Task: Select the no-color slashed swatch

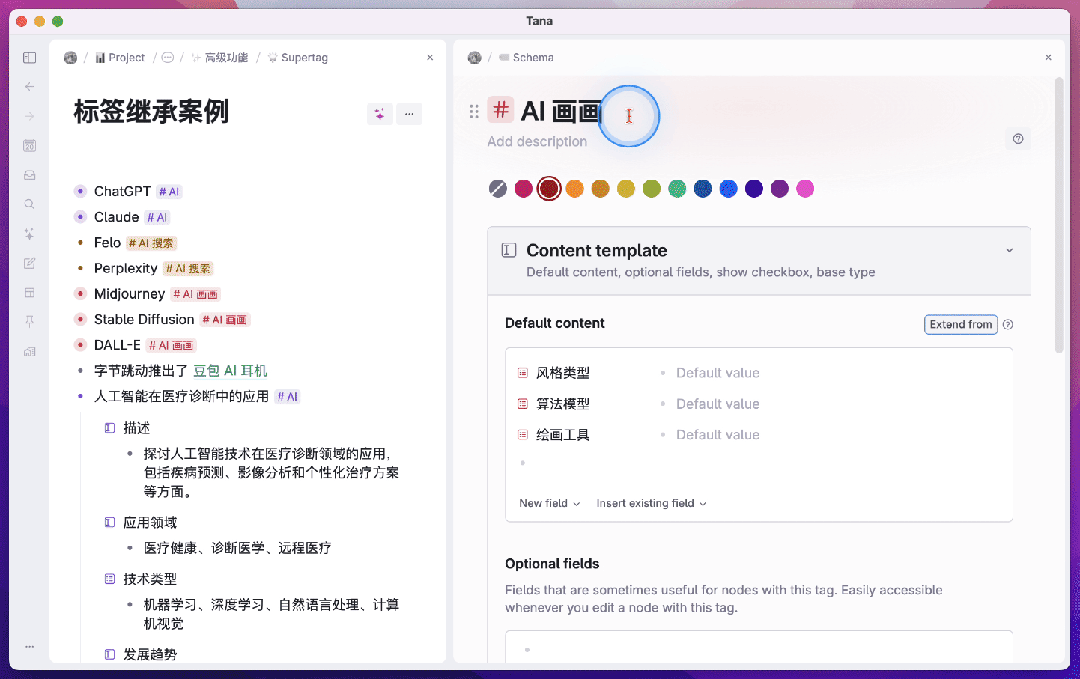Action: (498, 189)
